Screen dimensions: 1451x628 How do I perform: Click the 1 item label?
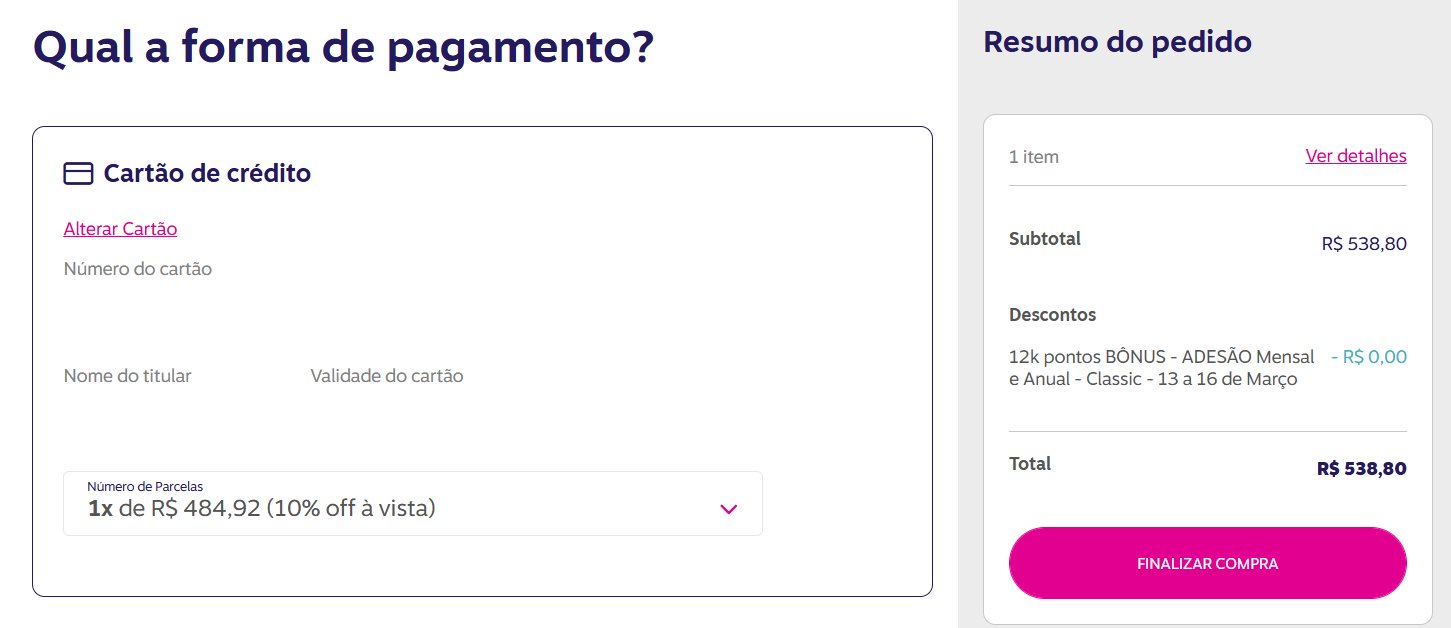[x=1034, y=157]
